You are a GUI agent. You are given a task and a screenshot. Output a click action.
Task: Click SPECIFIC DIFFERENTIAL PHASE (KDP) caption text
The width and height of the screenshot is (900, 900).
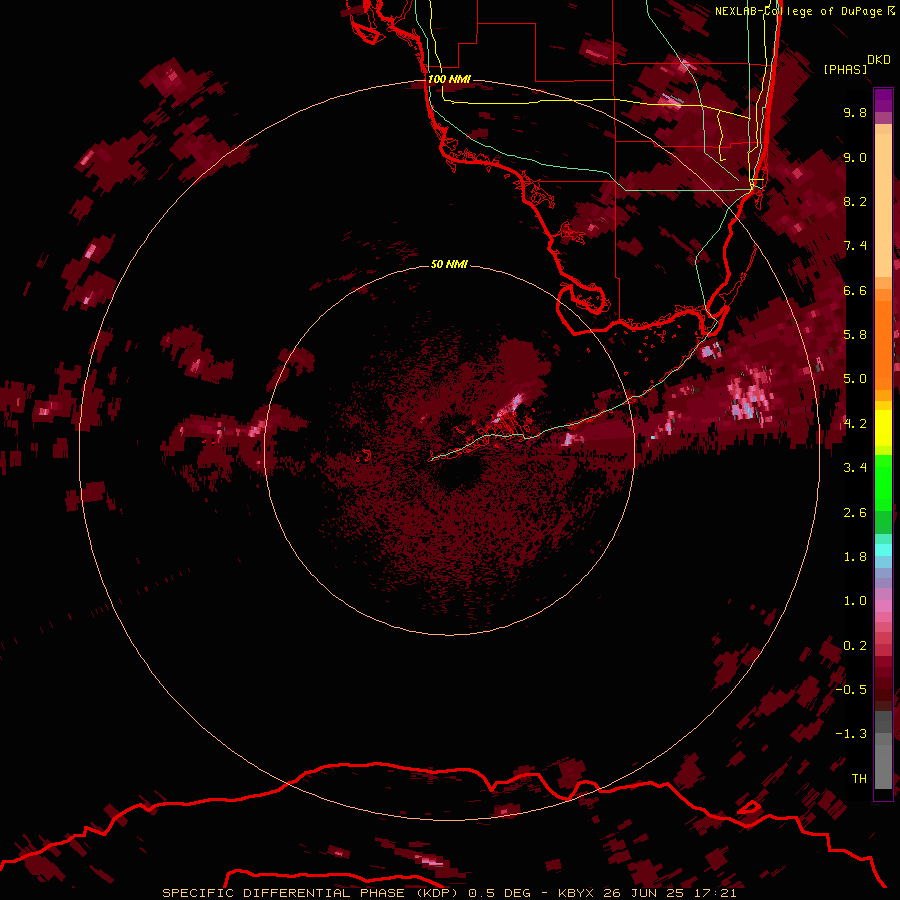point(312,893)
